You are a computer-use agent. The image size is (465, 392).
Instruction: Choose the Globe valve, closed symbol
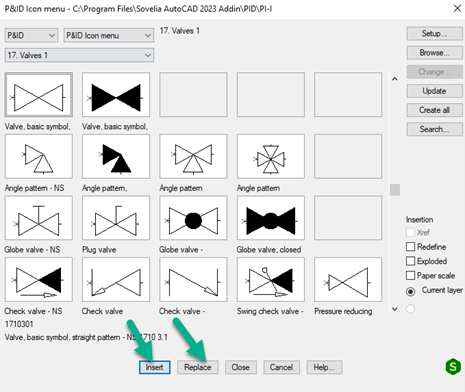[x=271, y=218]
